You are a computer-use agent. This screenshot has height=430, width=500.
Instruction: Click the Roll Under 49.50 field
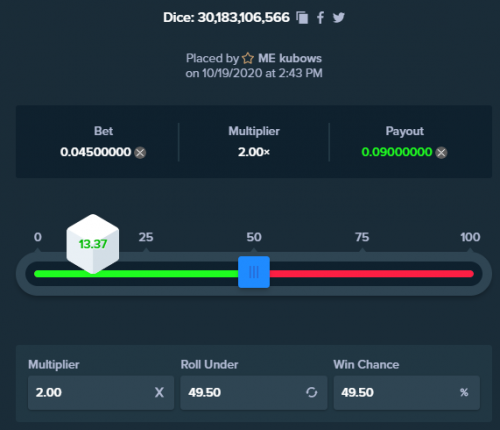point(254,393)
